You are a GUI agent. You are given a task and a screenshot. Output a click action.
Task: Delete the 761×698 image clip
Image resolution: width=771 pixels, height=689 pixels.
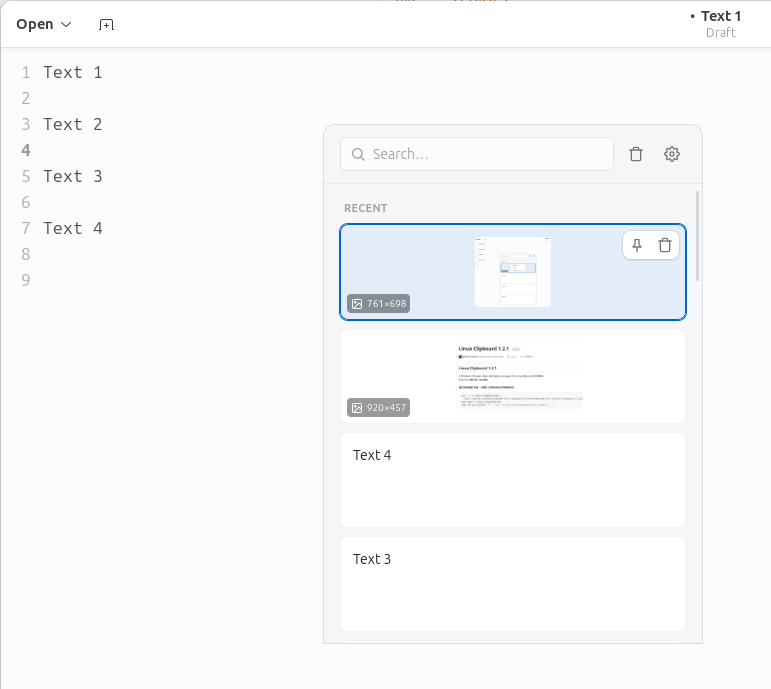click(x=665, y=245)
